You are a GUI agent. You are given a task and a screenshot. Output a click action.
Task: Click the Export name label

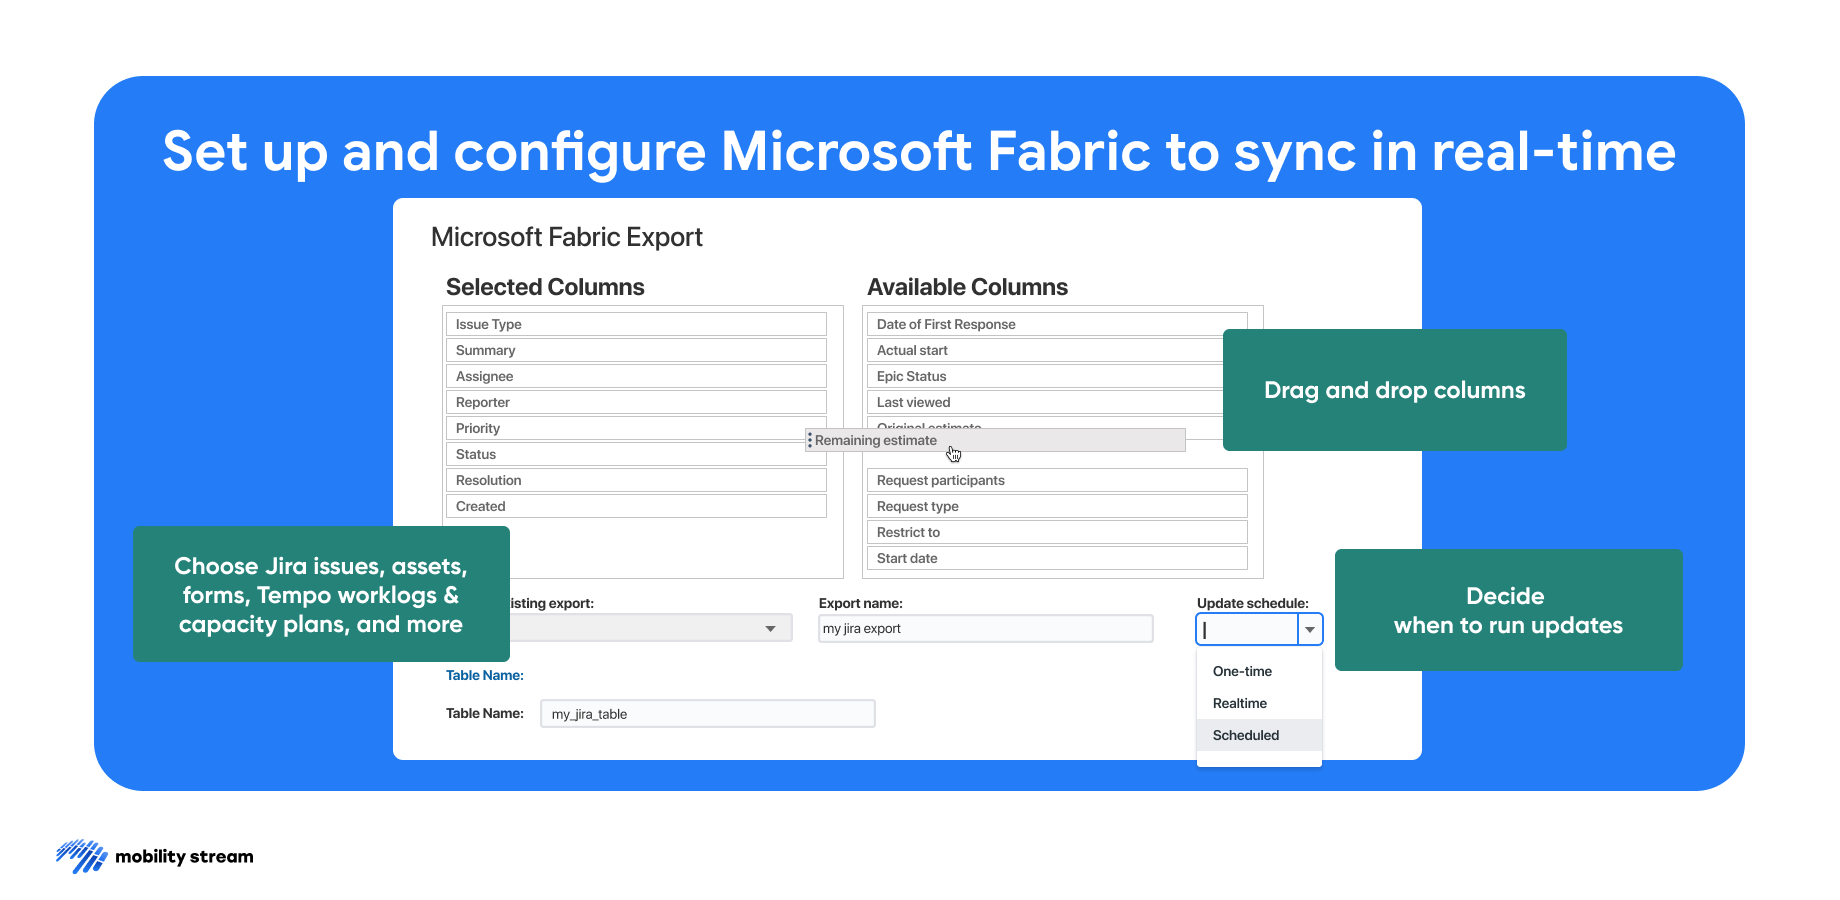pyautogui.click(x=861, y=603)
